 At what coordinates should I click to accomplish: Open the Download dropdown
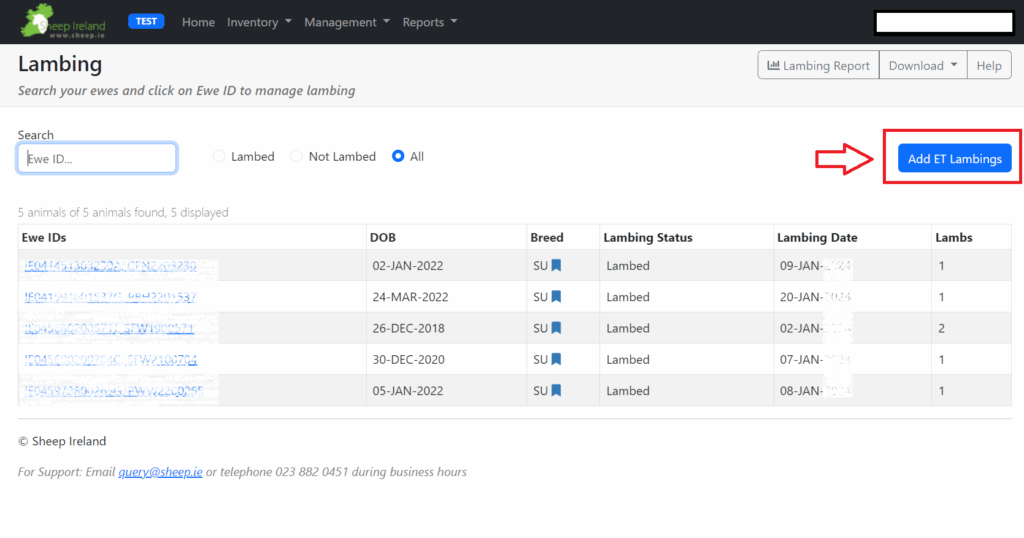pos(922,66)
